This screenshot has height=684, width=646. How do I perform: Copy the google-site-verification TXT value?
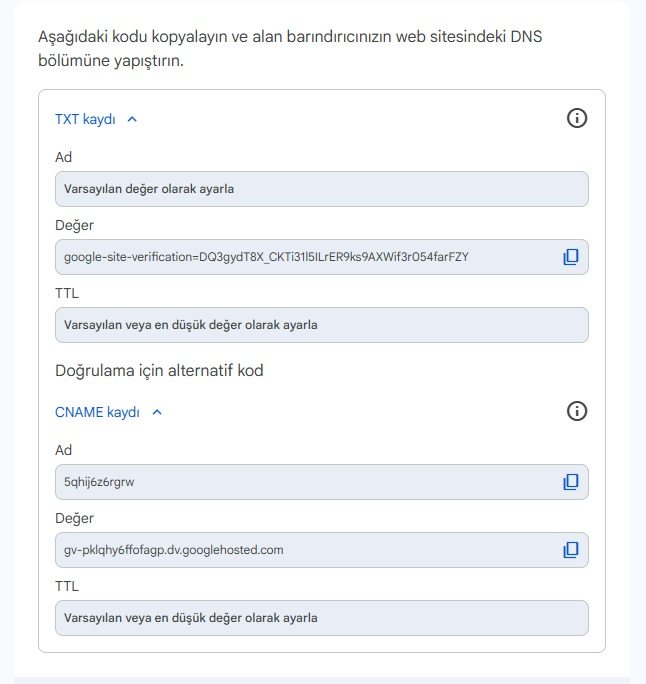pyautogui.click(x=571, y=257)
